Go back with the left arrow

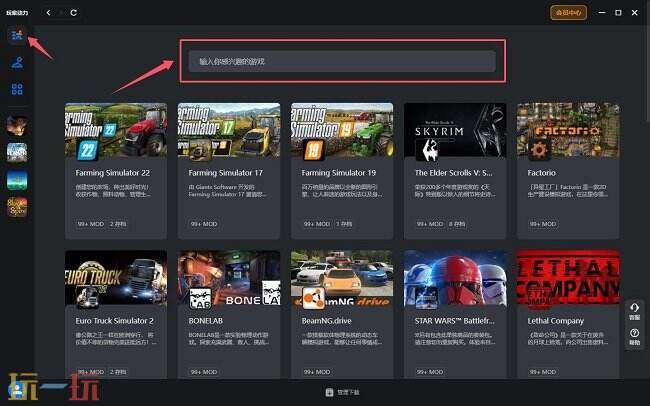click(47, 13)
